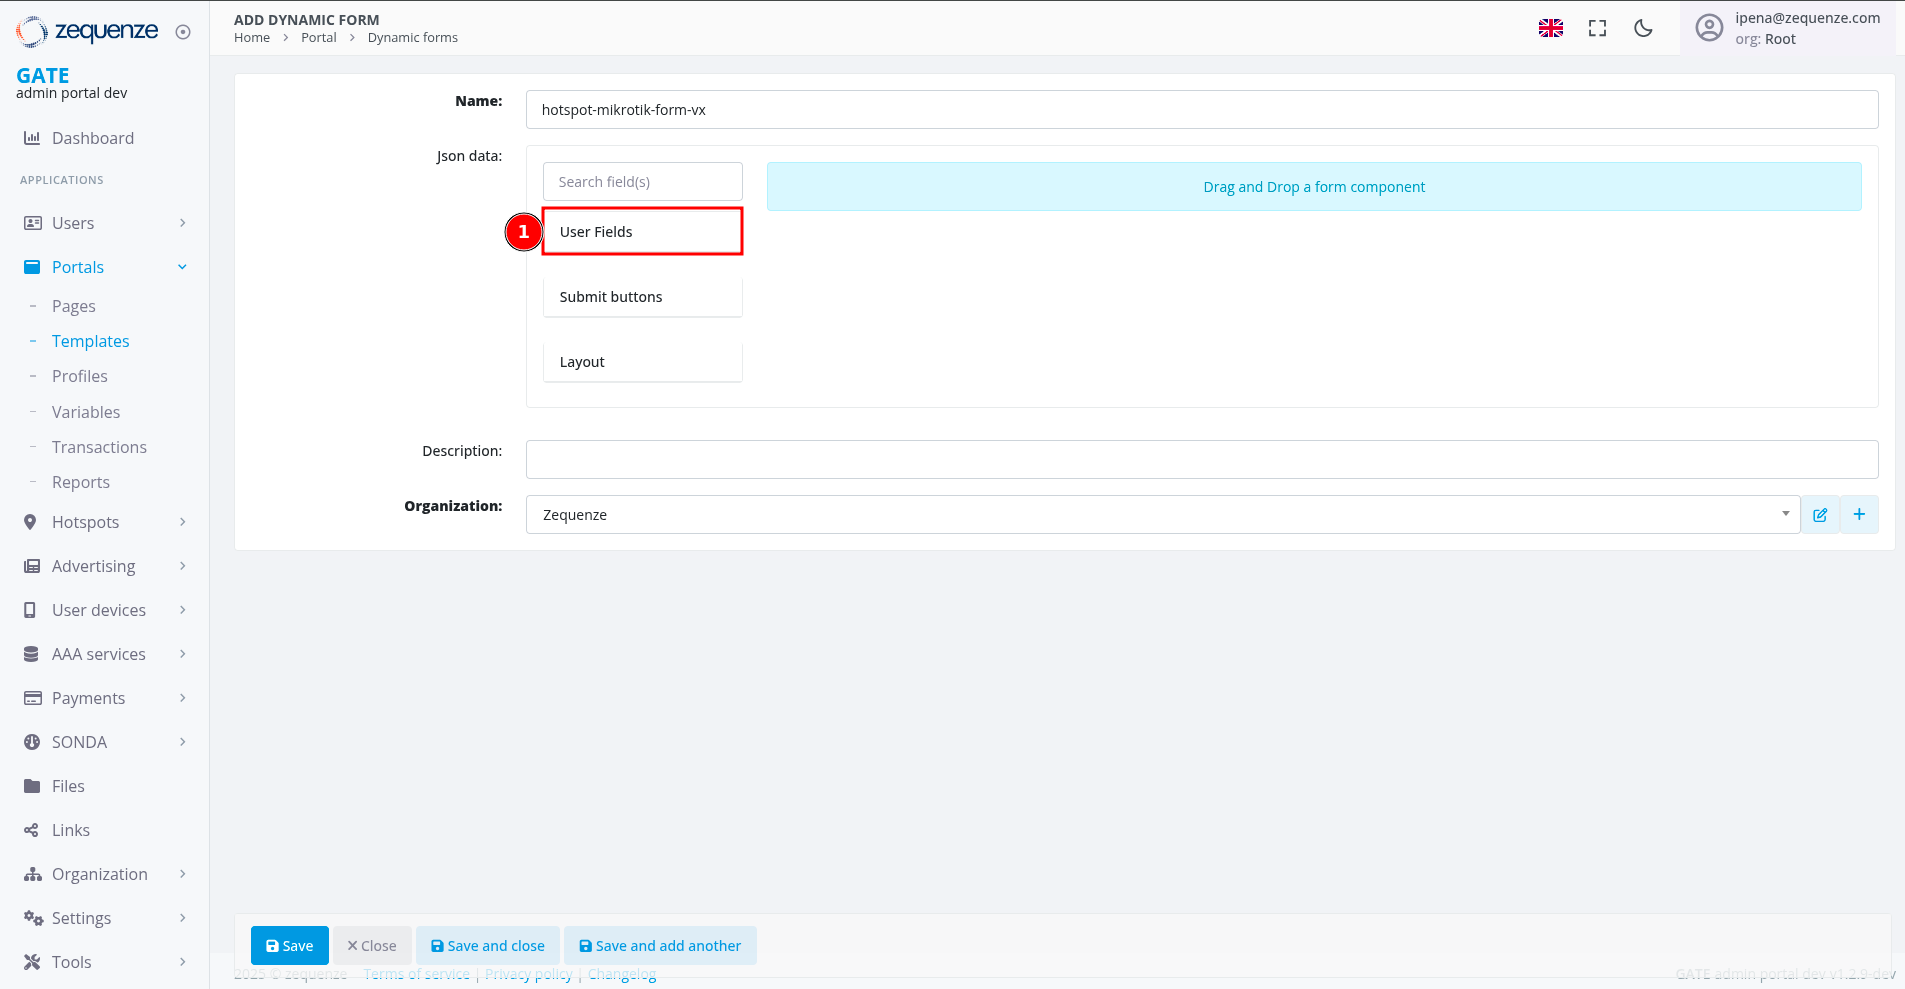Viewport: 1905px width, 989px height.
Task: Add new organization with plus icon
Action: tap(1859, 515)
